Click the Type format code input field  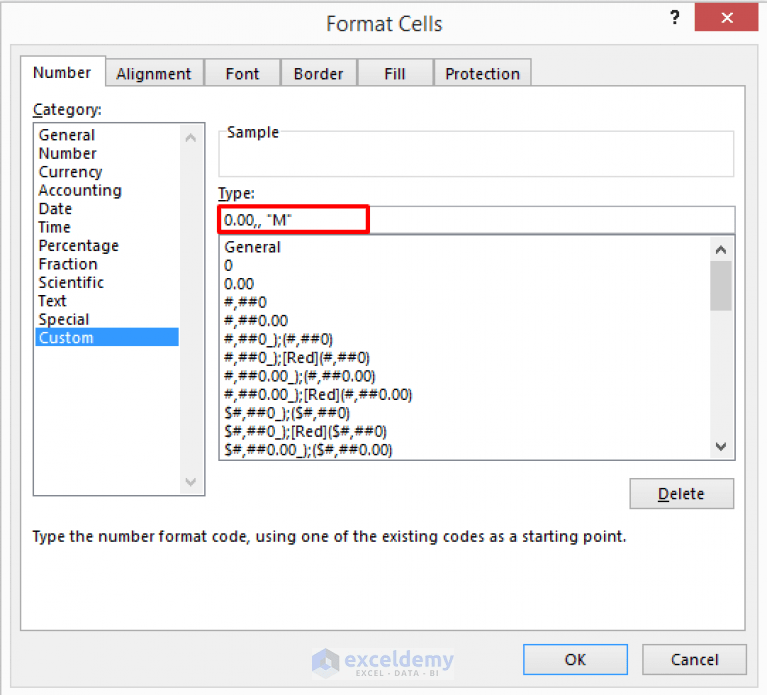(x=476, y=220)
